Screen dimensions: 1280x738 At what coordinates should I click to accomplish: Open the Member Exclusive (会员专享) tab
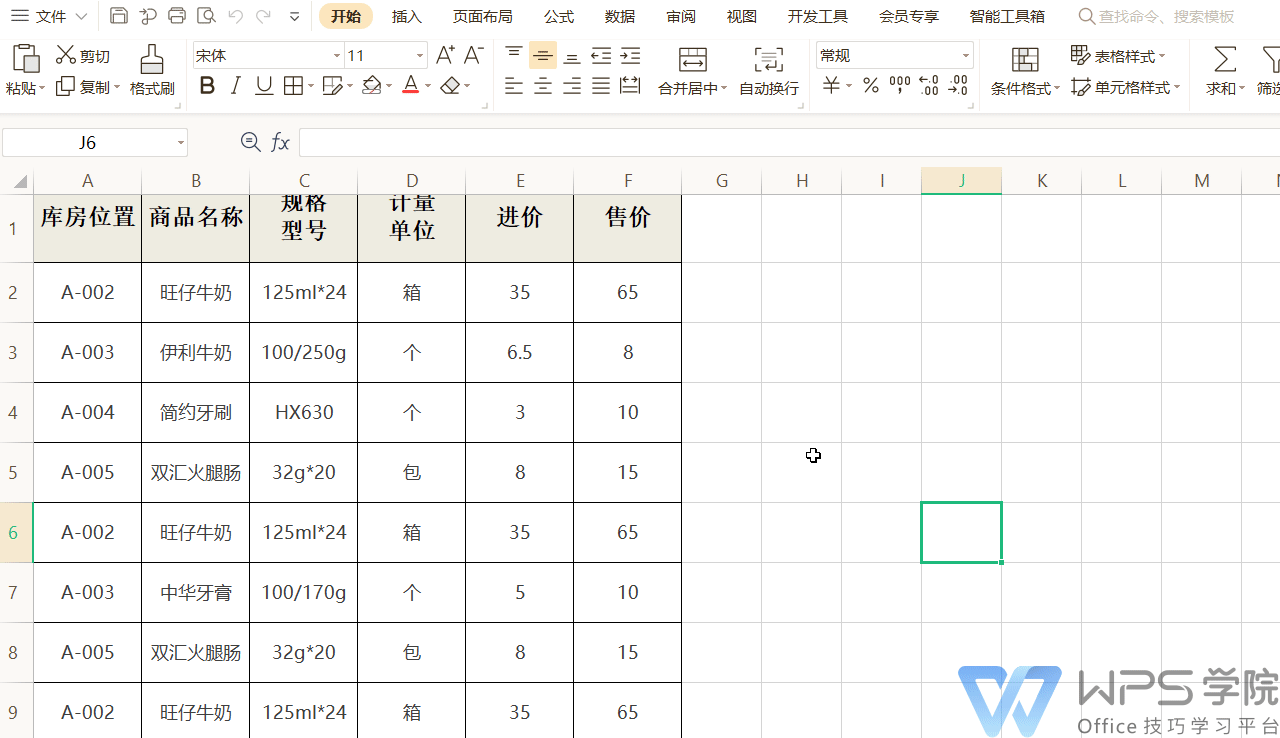coord(909,16)
